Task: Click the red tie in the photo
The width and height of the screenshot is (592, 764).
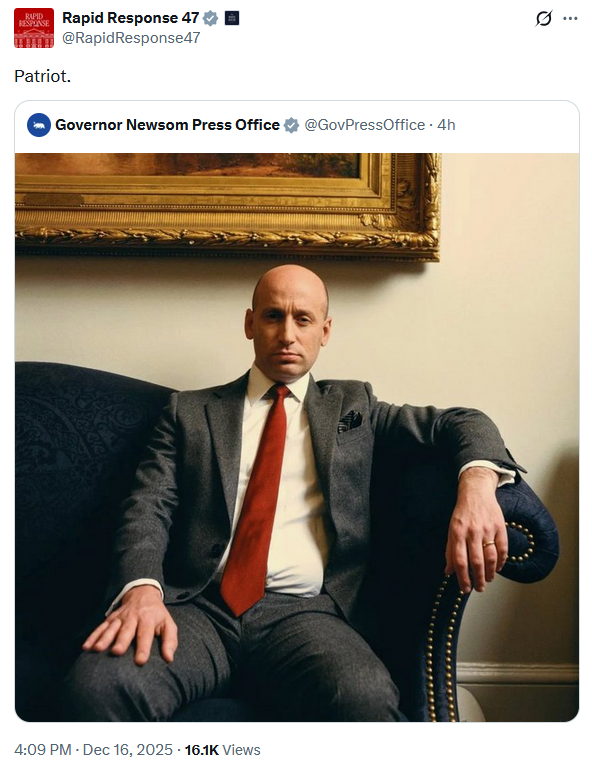Action: point(254,499)
